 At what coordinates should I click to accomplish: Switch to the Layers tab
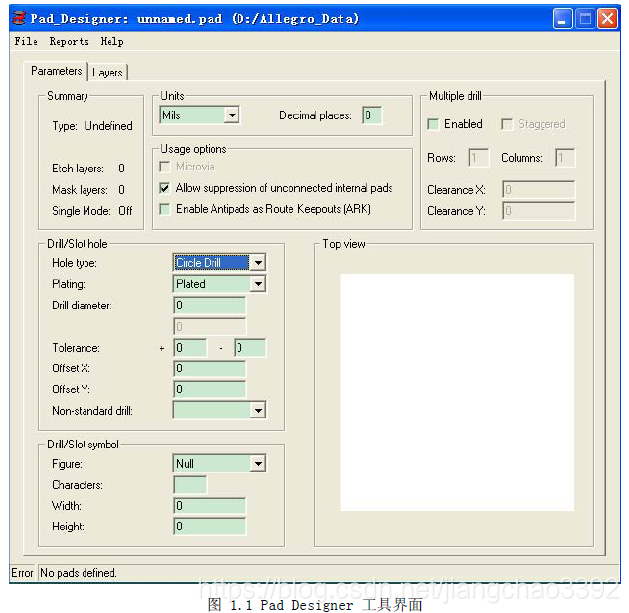108,73
